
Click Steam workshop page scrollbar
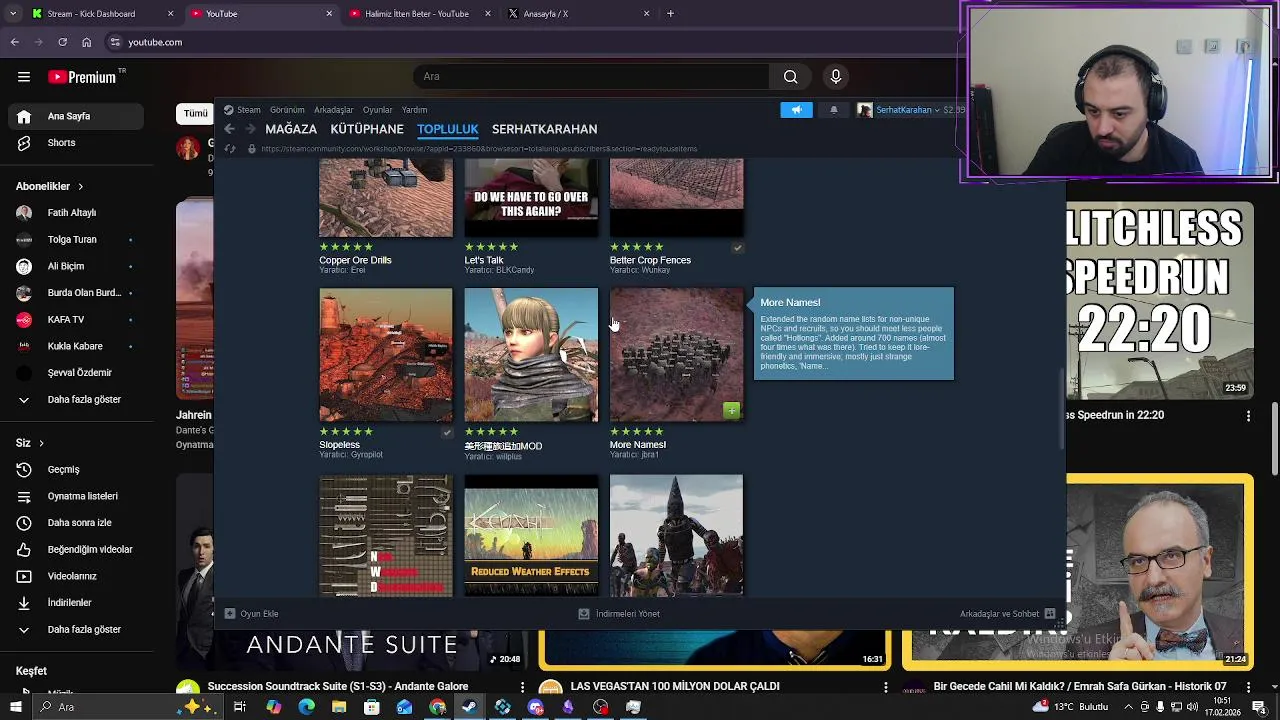[1061, 409]
